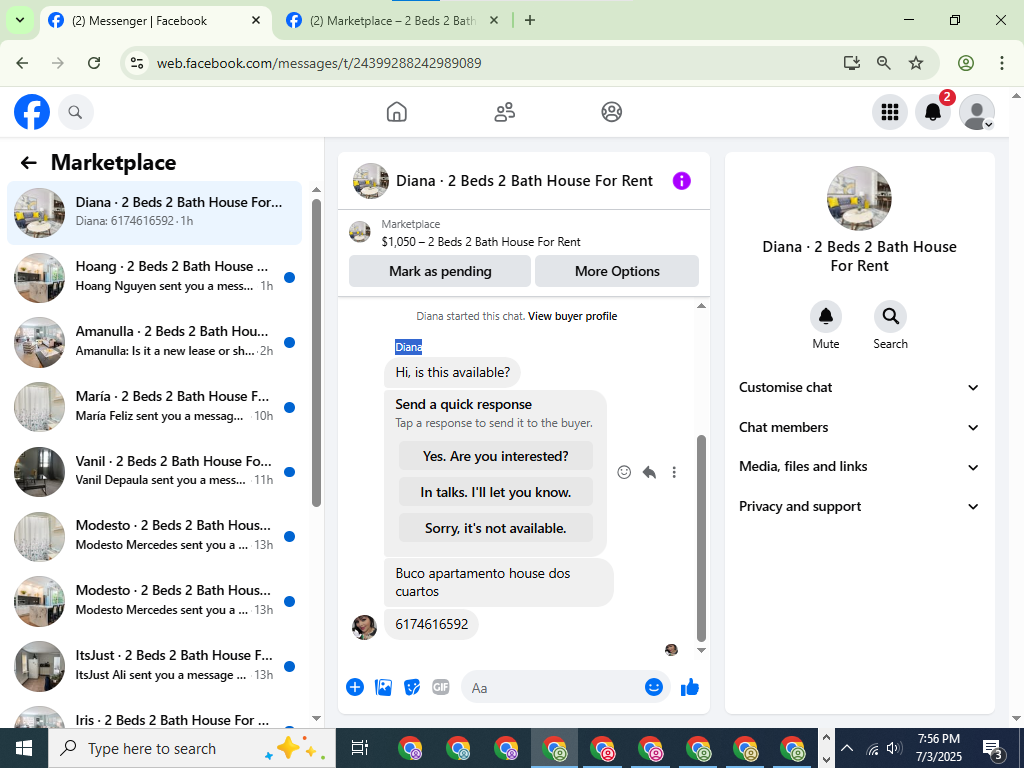Open Task View on taskbar
1024x768 pixels.
point(360,748)
